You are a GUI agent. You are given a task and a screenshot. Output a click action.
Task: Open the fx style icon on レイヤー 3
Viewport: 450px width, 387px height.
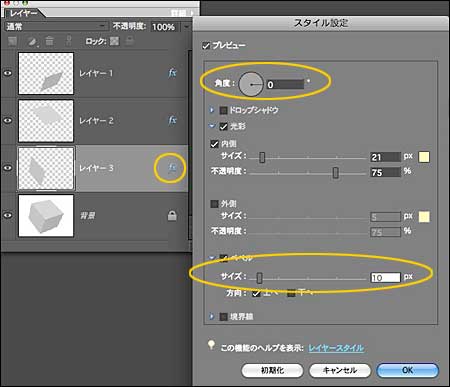[172, 168]
